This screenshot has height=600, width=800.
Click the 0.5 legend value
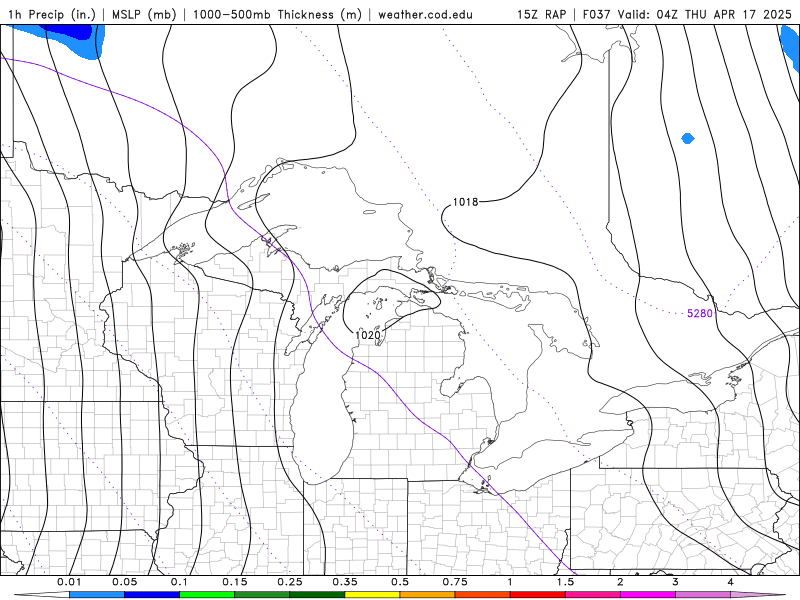tap(400, 582)
